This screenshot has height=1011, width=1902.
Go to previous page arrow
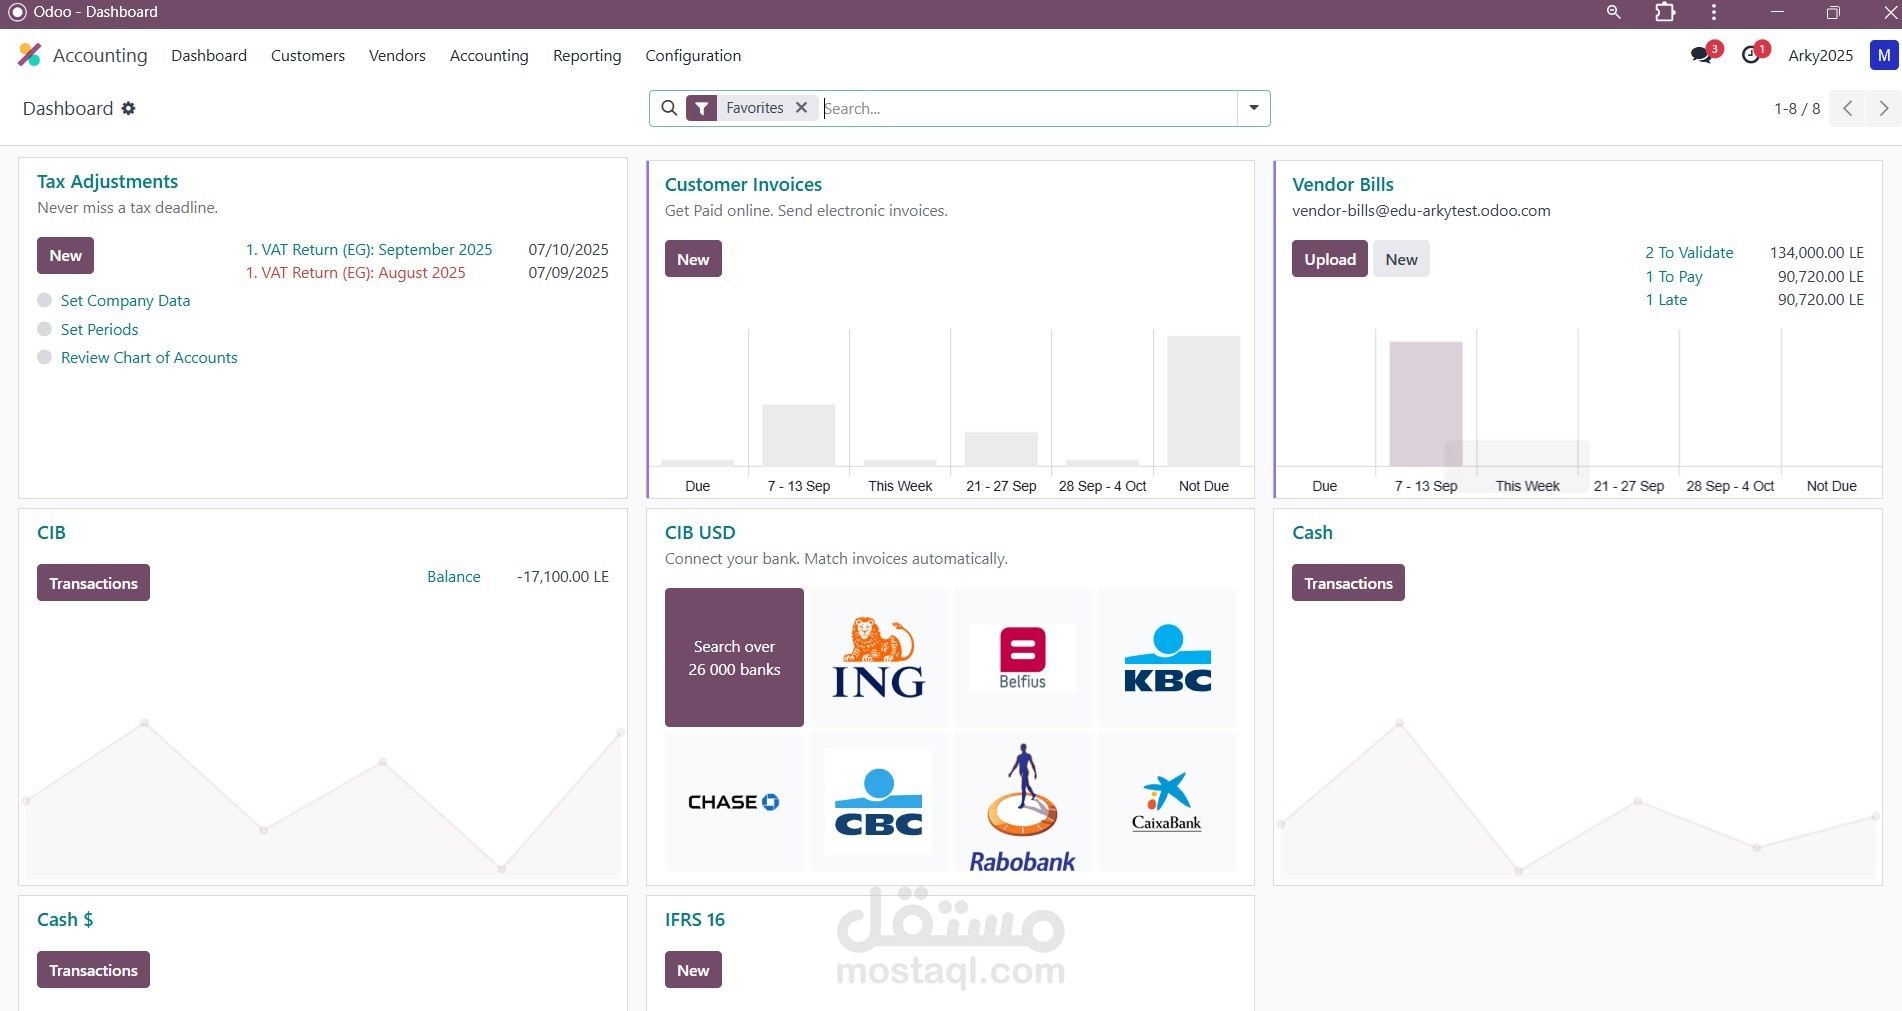tap(1848, 108)
